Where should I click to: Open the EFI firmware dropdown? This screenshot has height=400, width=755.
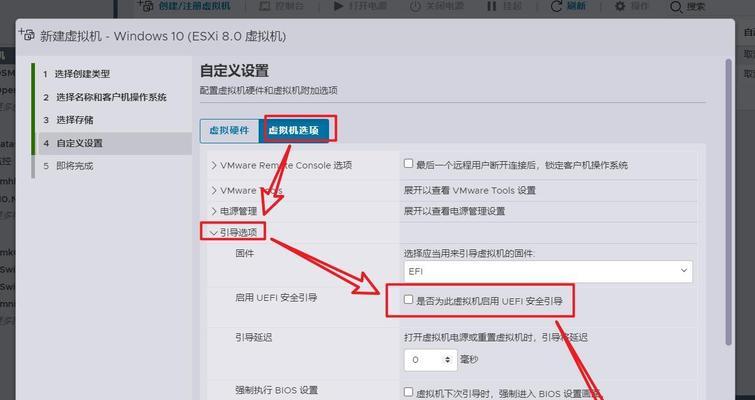coord(548,271)
